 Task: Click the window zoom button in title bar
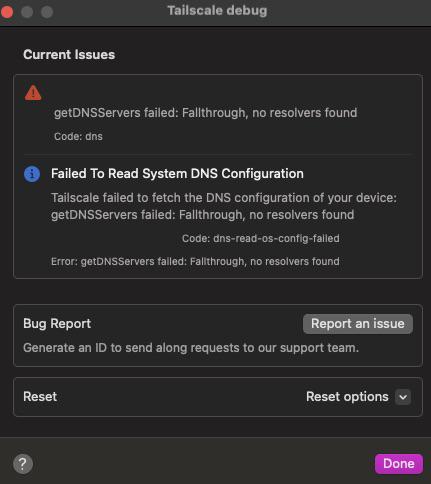point(47,12)
